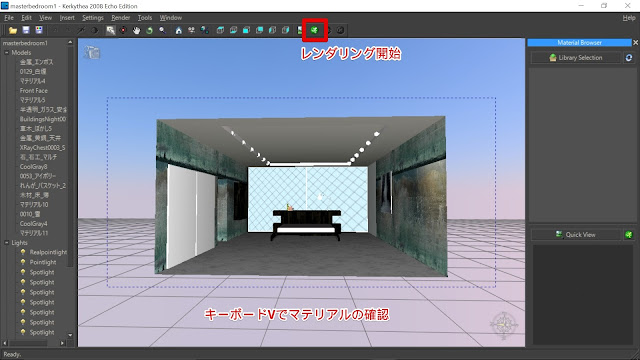Screen dimensions: 640x360
Task: Click the third solid cyan cube icon
Action: (x=247, y=30)
